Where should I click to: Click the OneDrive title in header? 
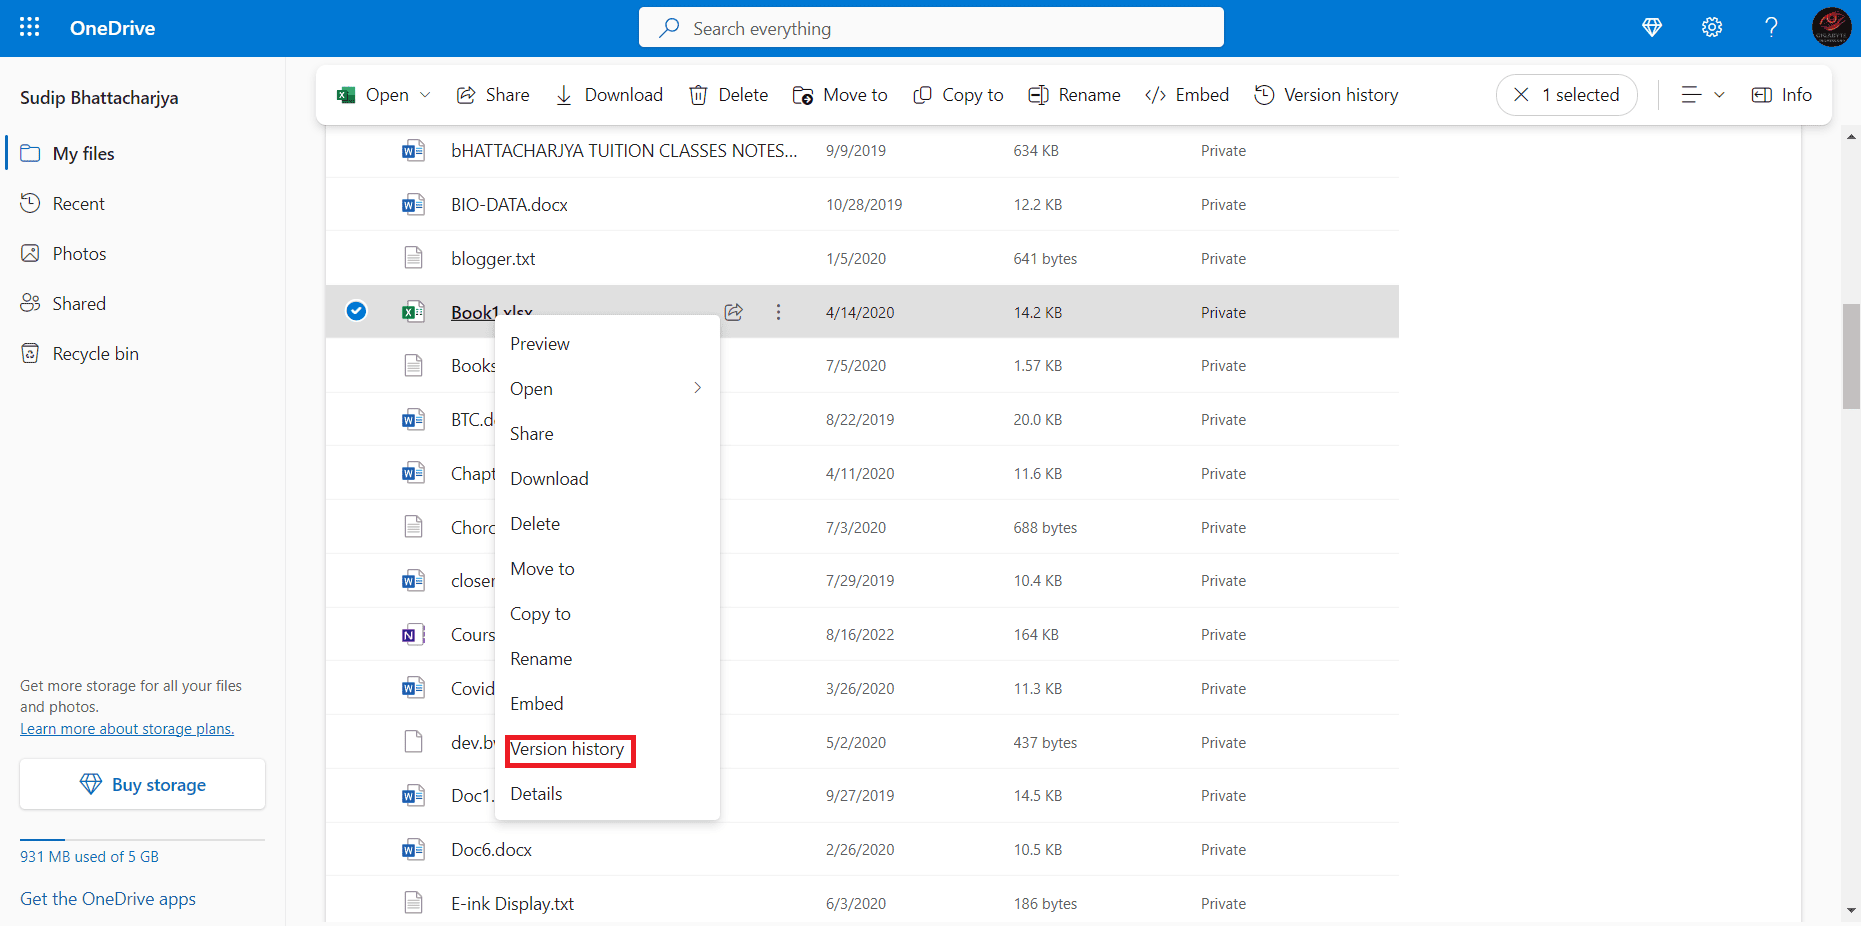pos(112,28)
